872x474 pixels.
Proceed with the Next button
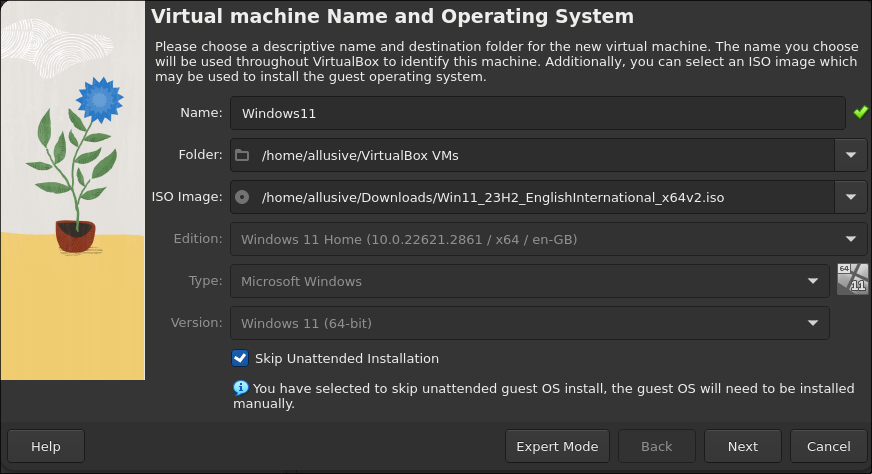742,446
